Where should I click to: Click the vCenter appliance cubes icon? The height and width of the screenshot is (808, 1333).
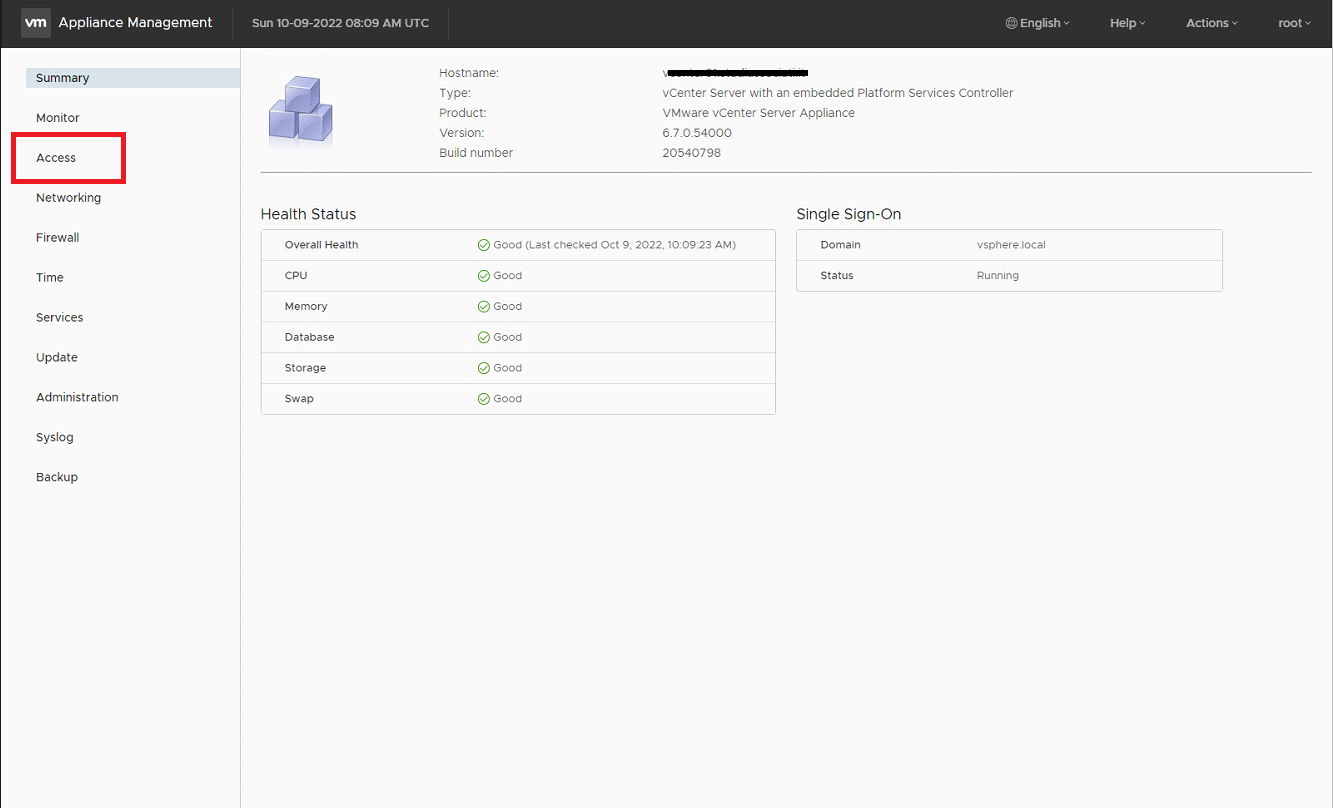(x=300, y=112)
